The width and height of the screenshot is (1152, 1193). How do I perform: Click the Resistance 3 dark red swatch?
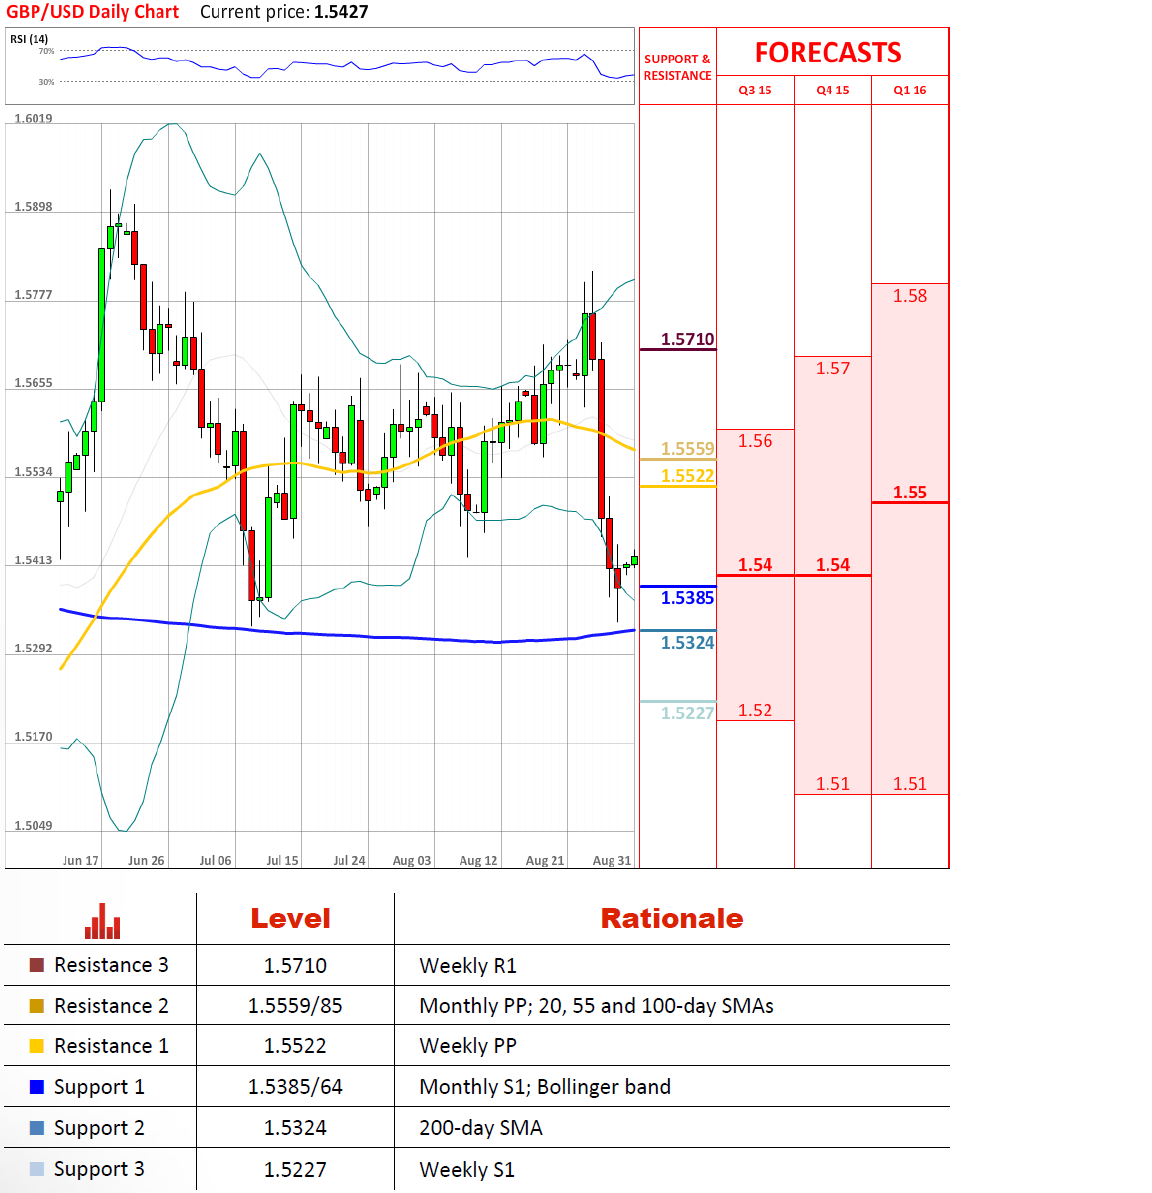tap(37, 965)
